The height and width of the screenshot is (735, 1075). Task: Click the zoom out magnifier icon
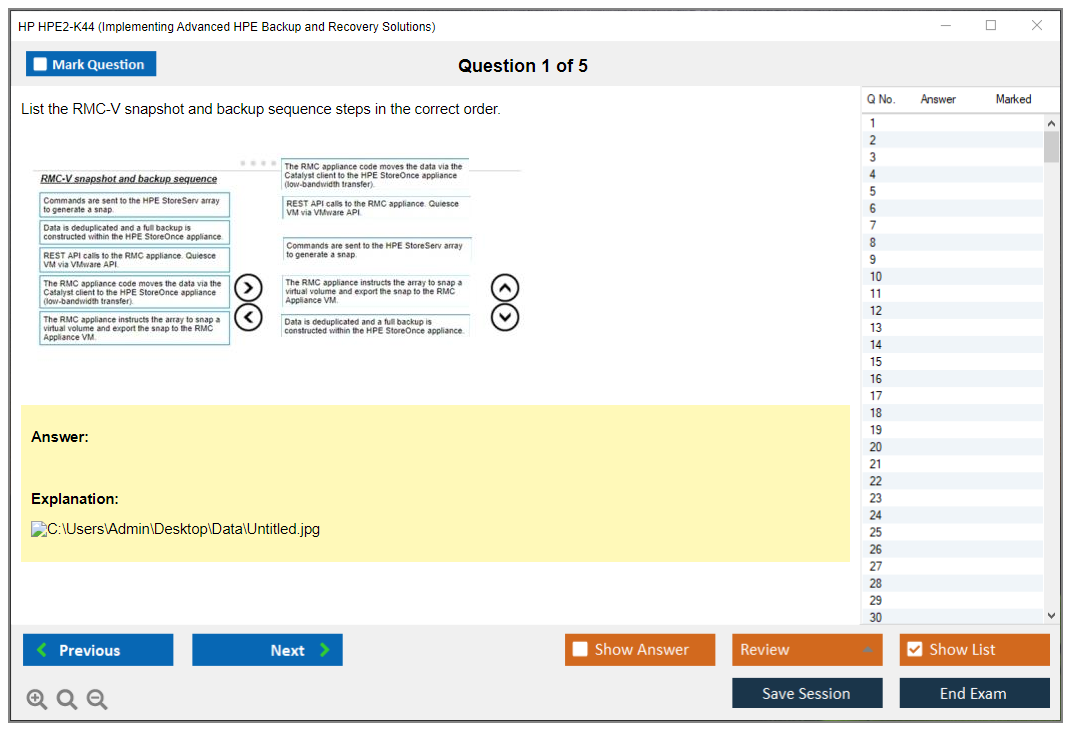(x=97, y=700)
